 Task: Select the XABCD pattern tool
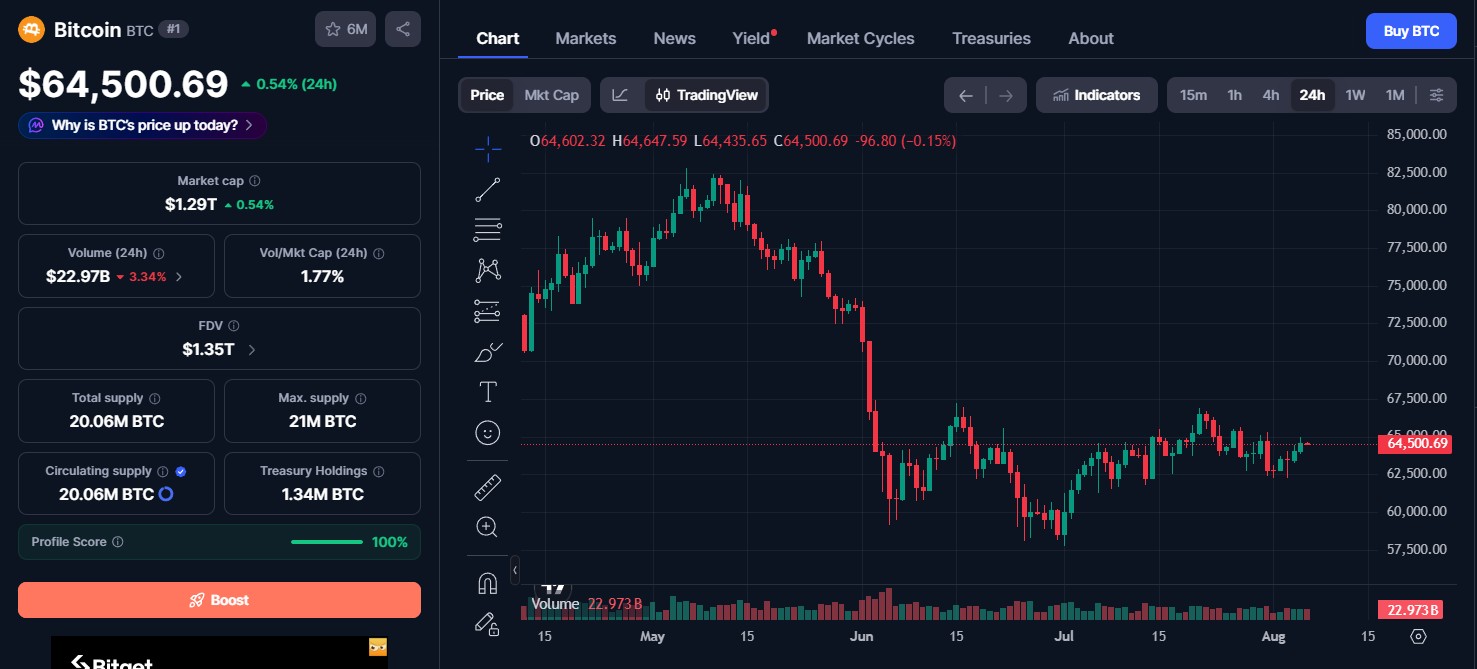click(x=488, y=270)
